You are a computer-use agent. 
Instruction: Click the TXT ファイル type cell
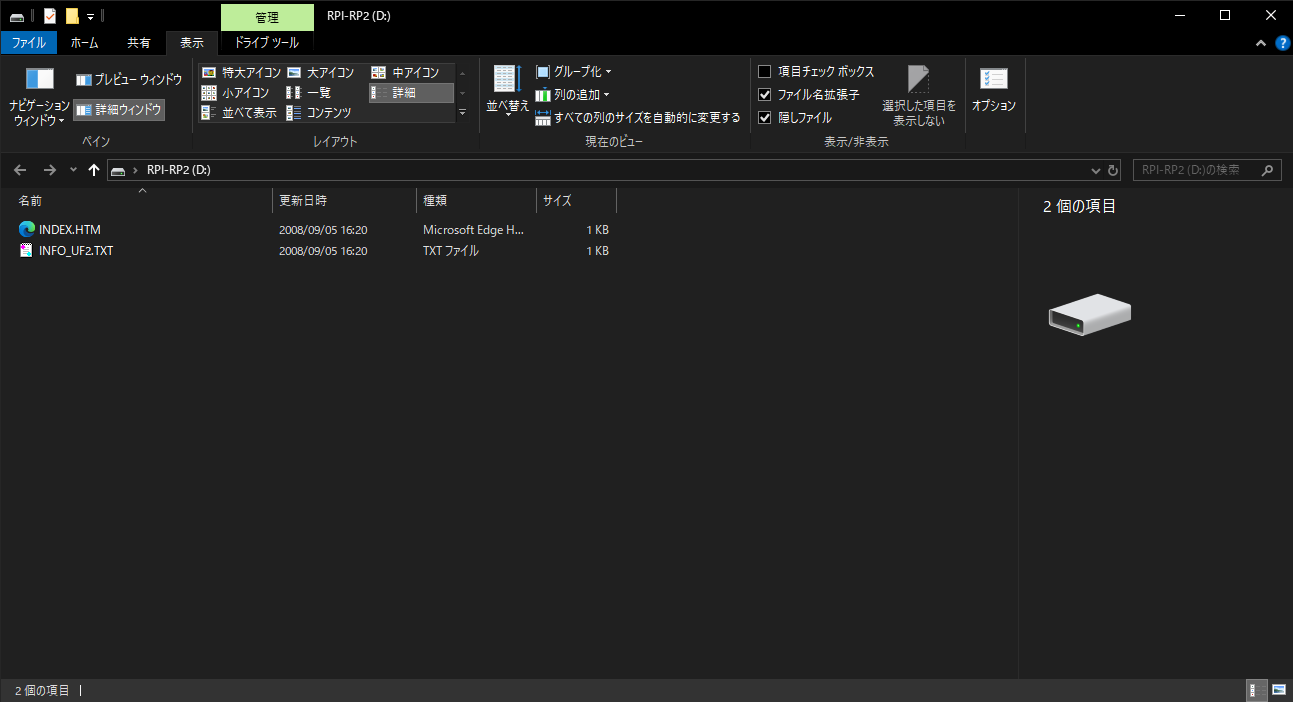pos(451,251)
